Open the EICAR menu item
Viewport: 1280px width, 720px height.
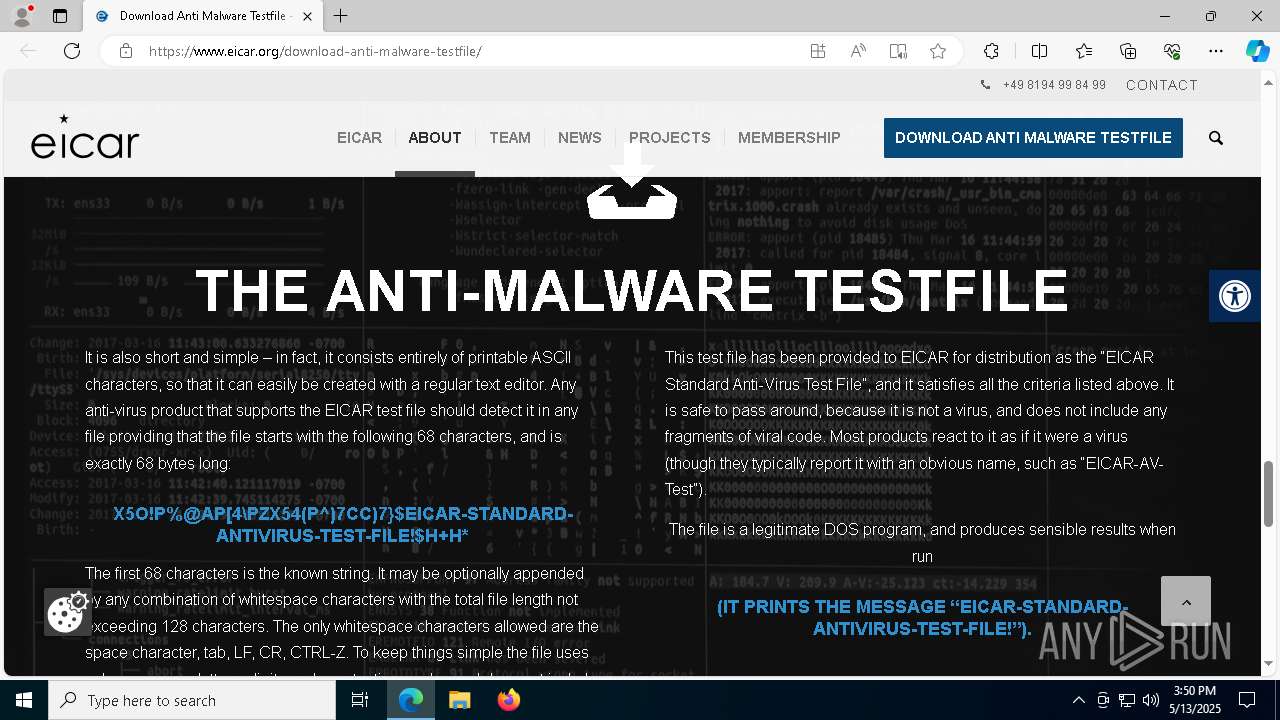359,138
